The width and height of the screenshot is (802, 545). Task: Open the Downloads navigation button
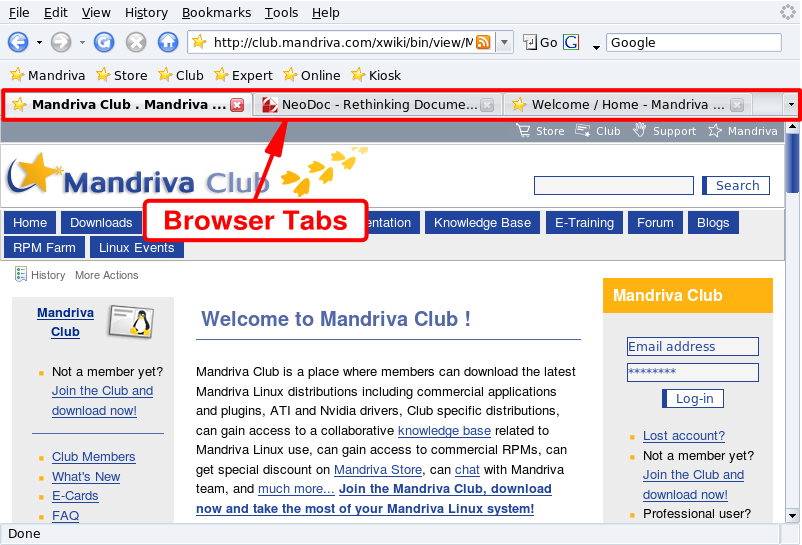tap(101, 223)
